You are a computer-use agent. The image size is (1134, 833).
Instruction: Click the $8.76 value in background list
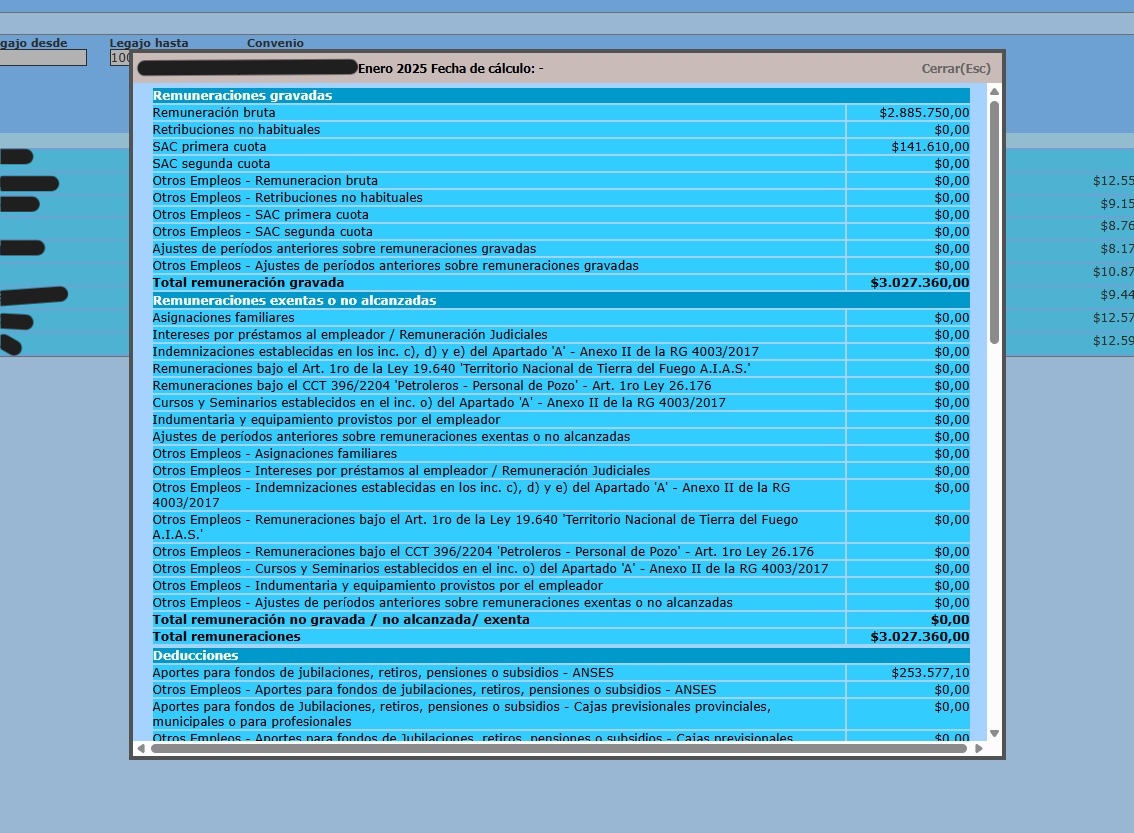[1117, 226]
